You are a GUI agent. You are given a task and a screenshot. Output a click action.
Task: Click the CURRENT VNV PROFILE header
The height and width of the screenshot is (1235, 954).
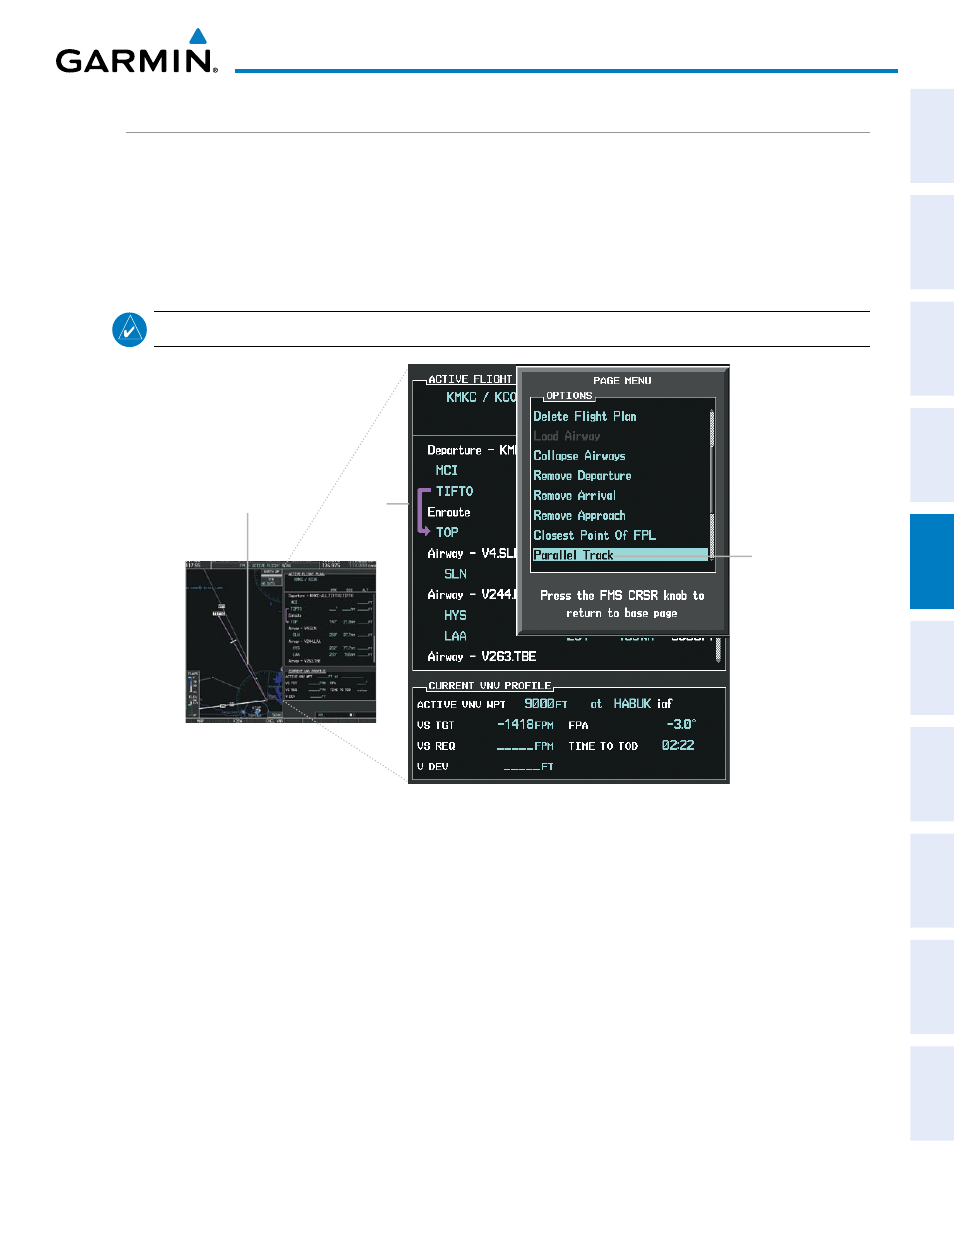pyautogui.click(x=490, y=686)
